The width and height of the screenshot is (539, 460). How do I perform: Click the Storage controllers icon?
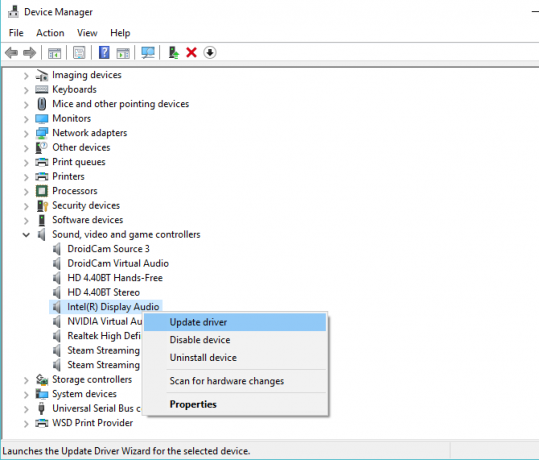(42, 380)
